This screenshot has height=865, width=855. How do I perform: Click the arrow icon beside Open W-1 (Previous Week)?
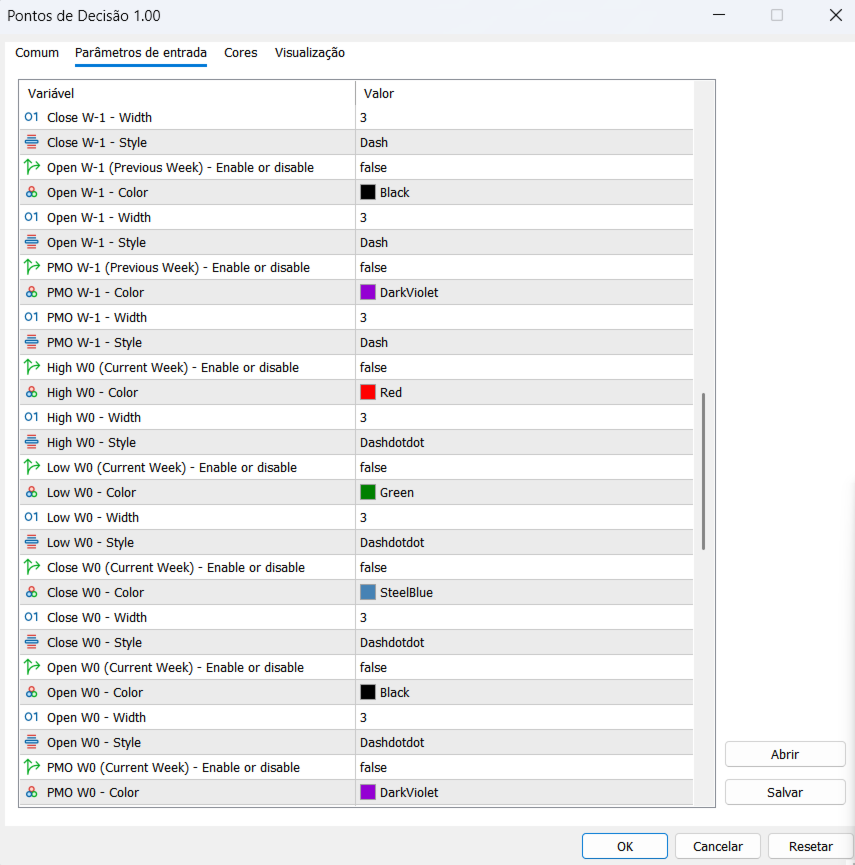(31, 168)
